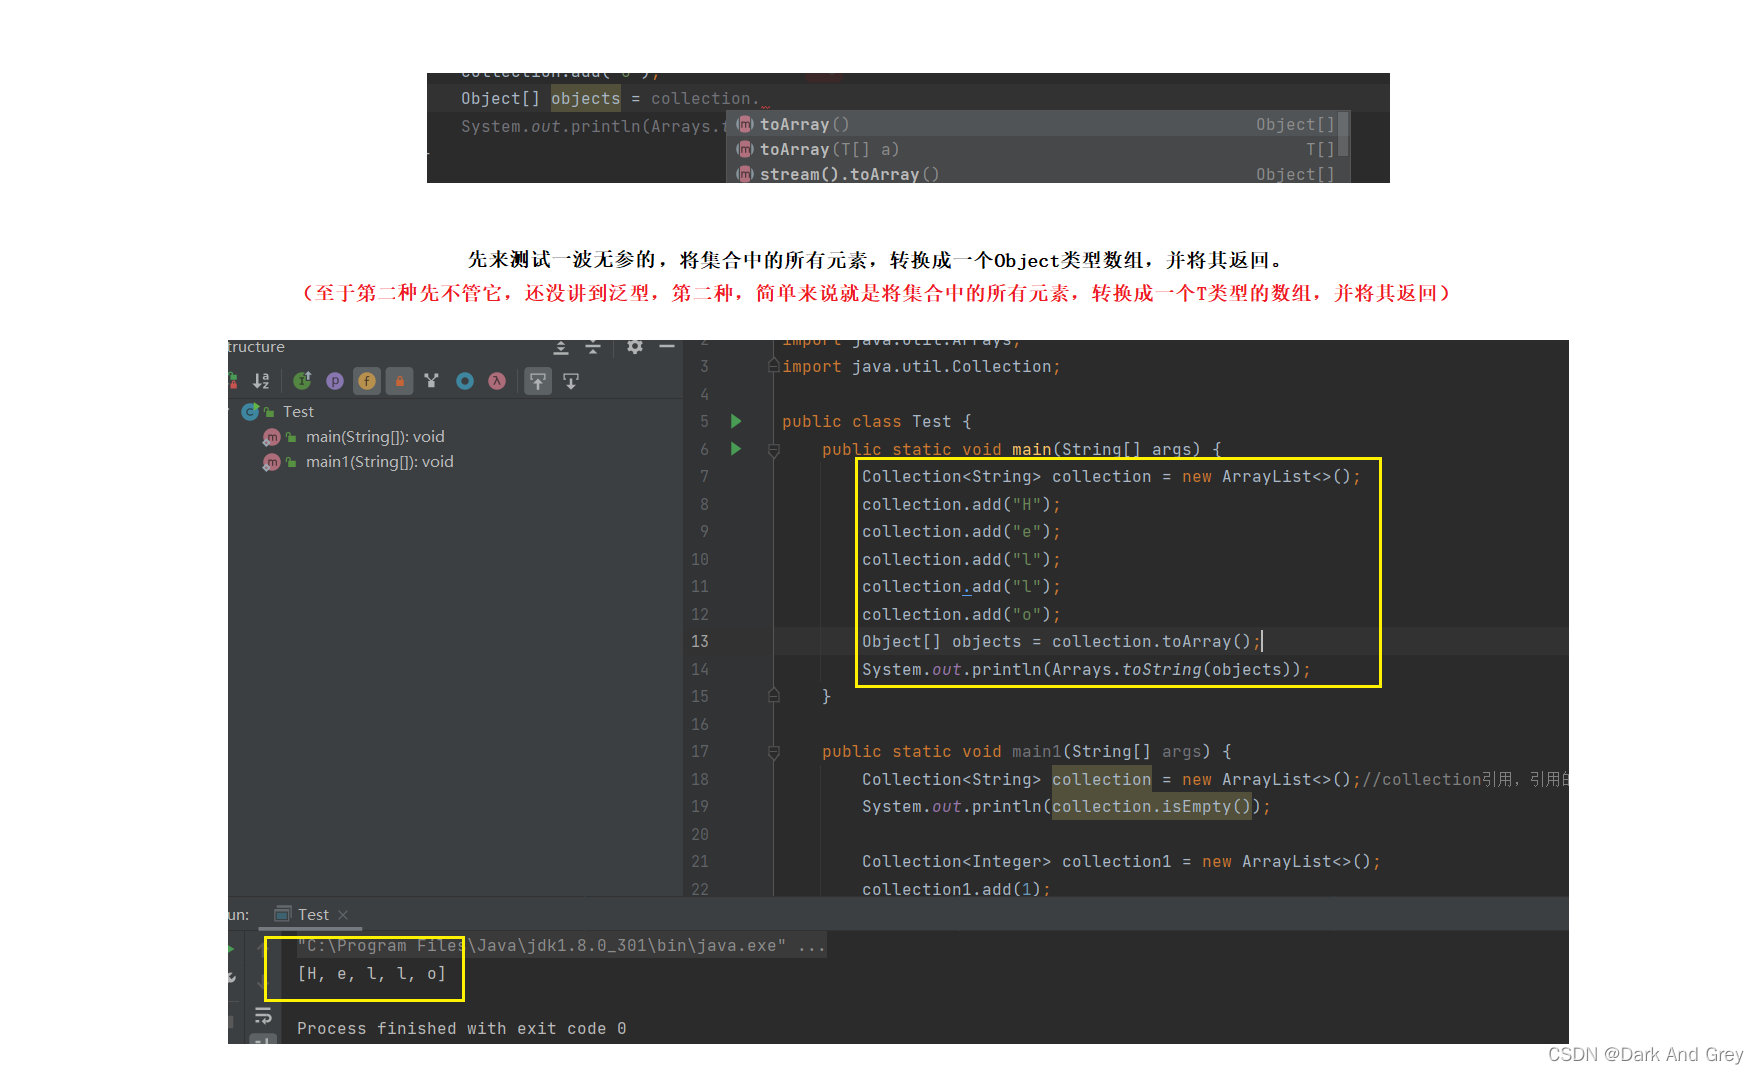Image resolution: width=1759 pixels, height=1074 pixels.
Task: Click line number 13 in gutter
Action: [x=699, y=642]
